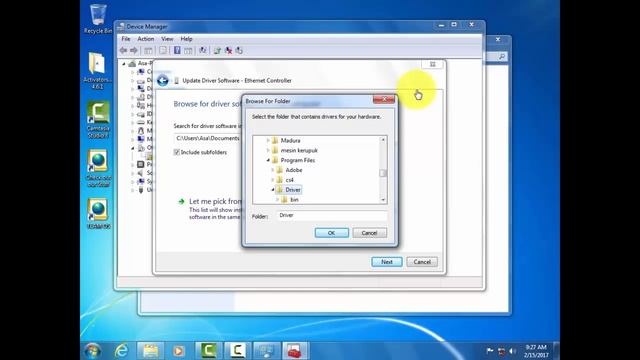The width and height of the screenshot is (640, 360).
Task: Click the search magnifier in the background window
Action: (x=502, y=57)
